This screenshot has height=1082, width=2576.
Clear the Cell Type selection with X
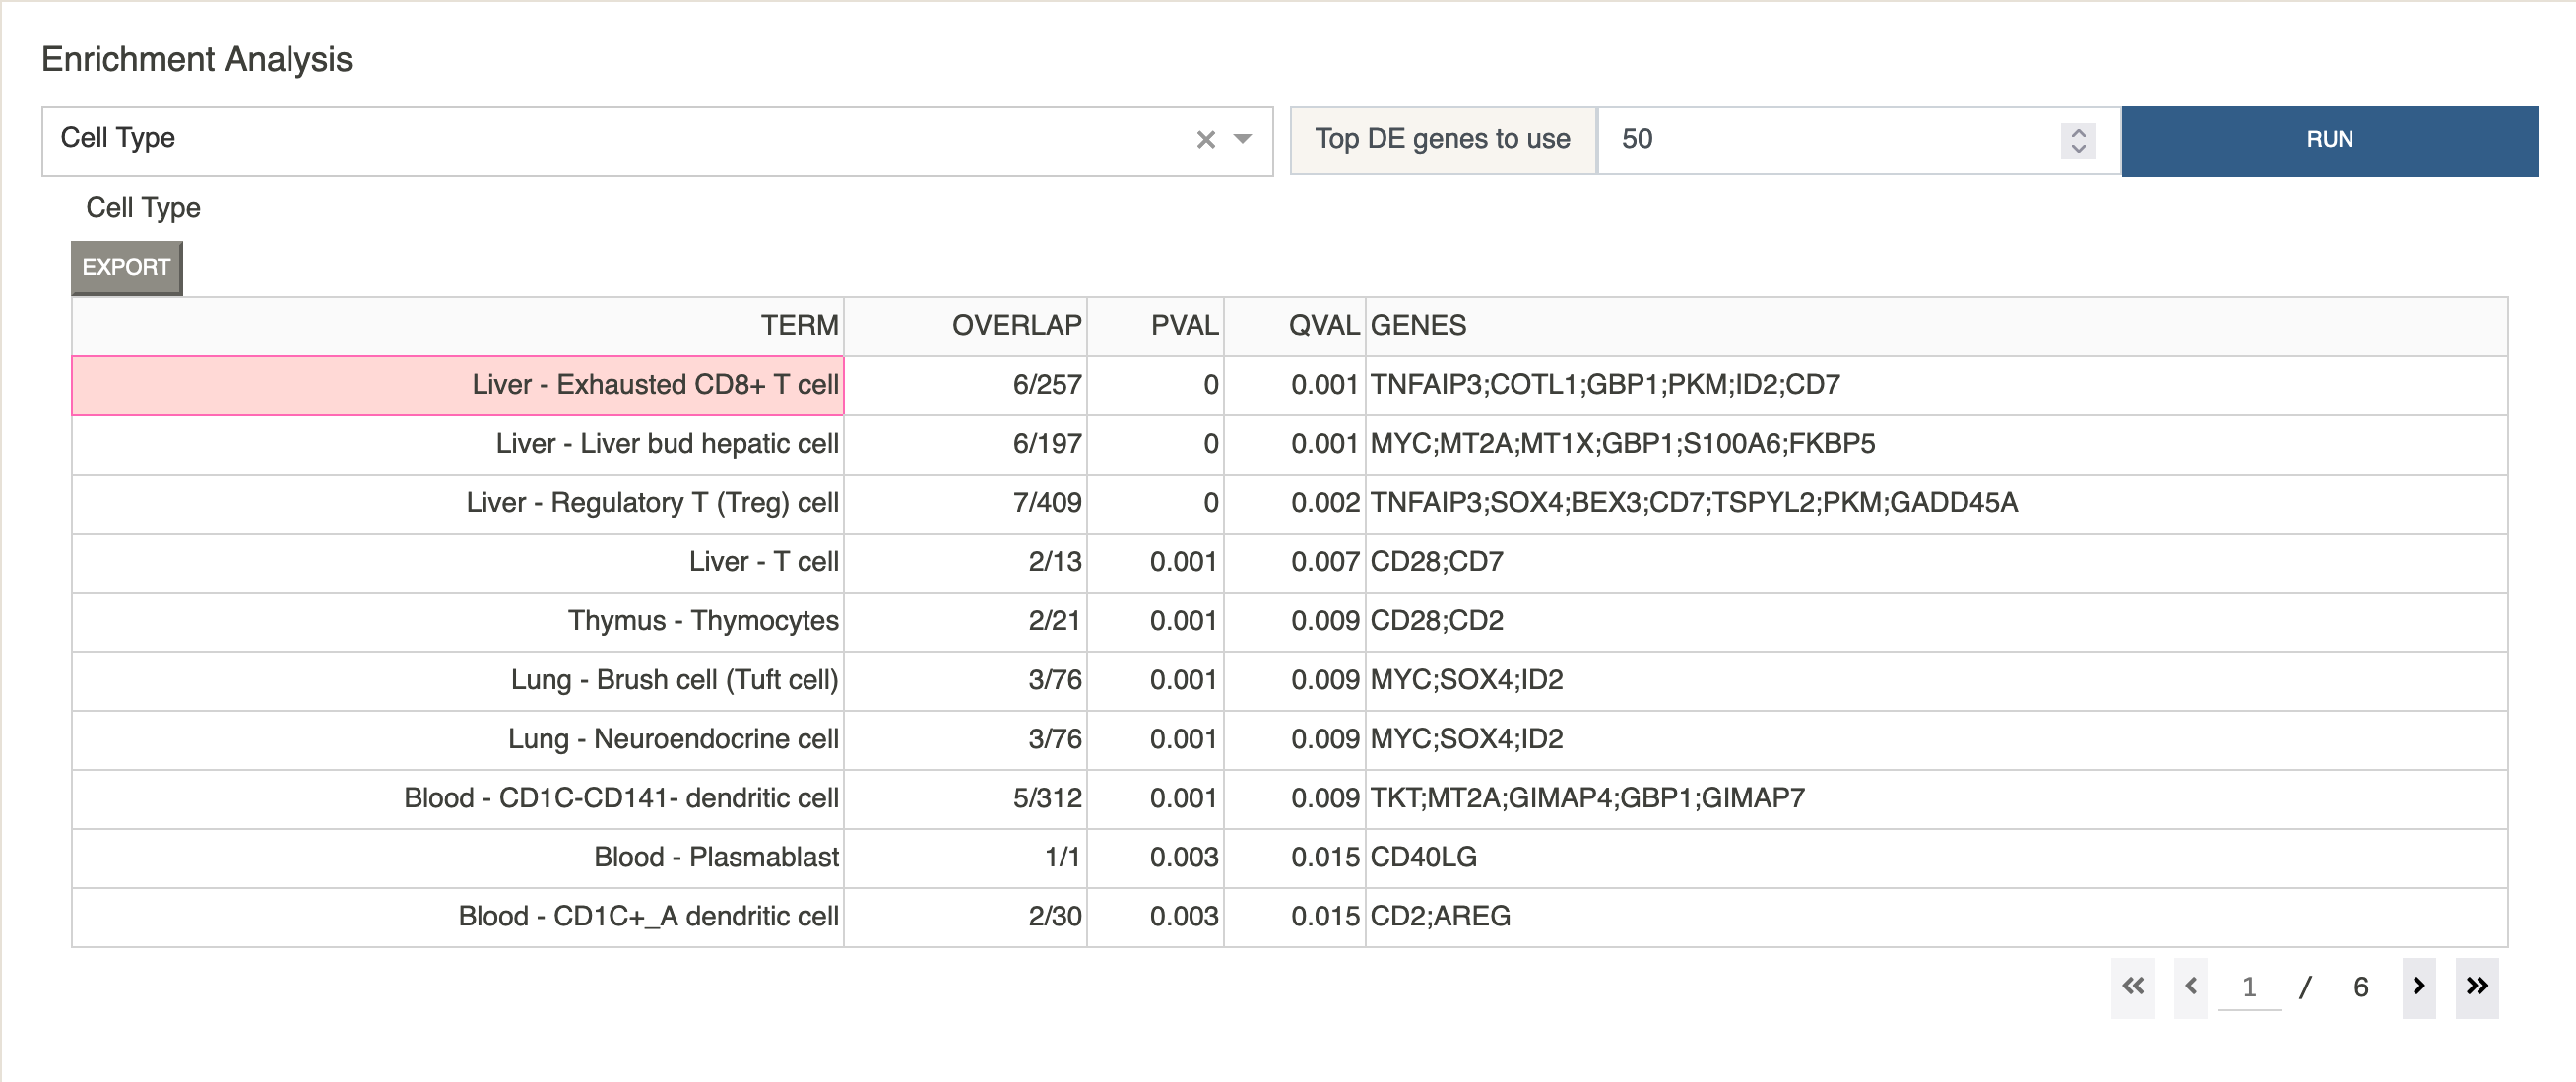[1205, 140]
